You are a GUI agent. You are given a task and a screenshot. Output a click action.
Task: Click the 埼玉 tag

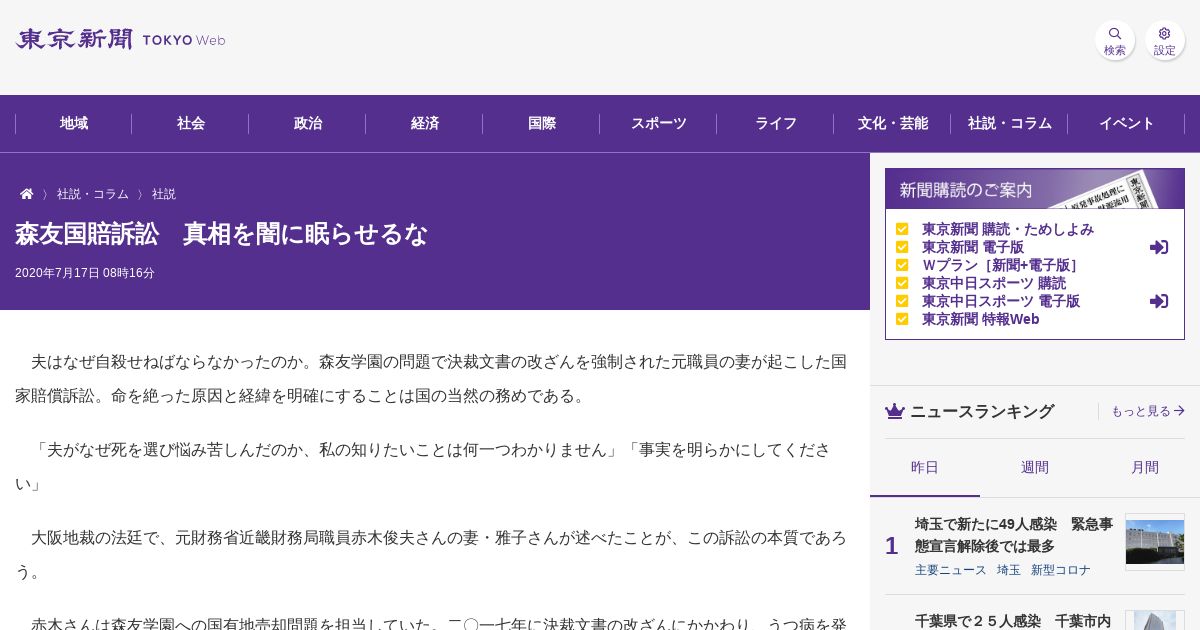[x=1009, y=570]
